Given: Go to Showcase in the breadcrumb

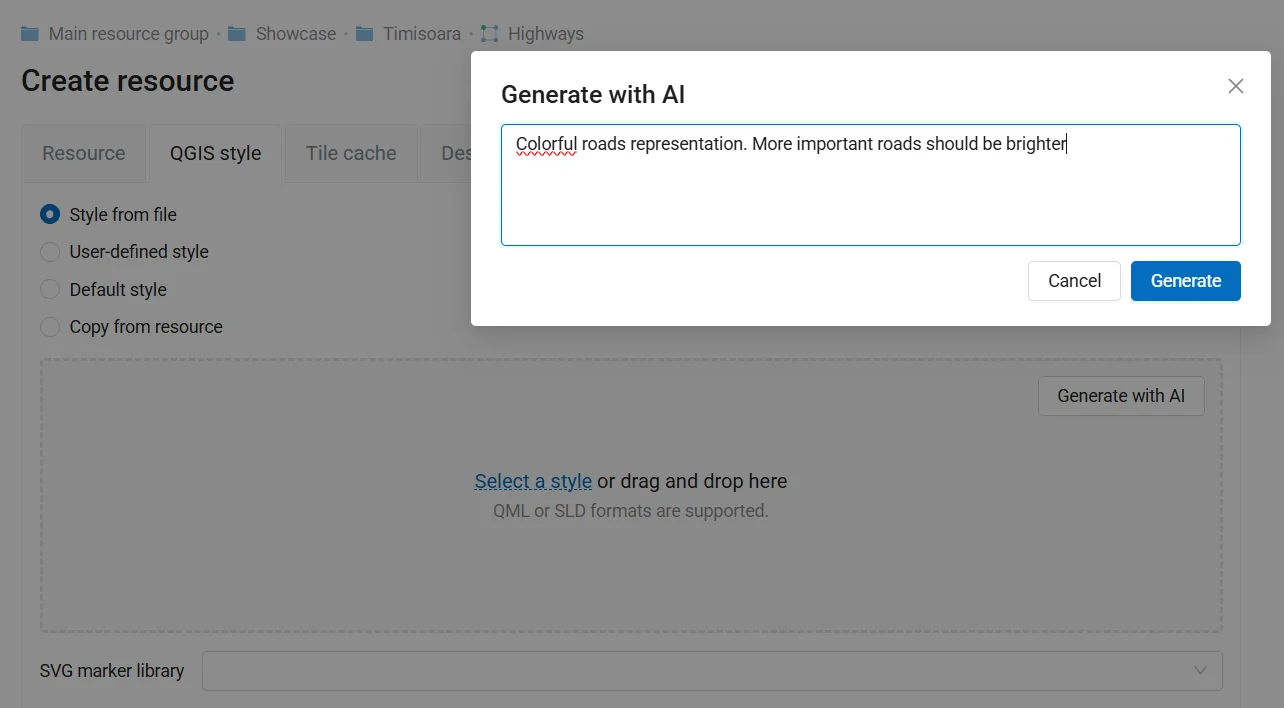Looking at the screenshot, I should coord(296,34).
